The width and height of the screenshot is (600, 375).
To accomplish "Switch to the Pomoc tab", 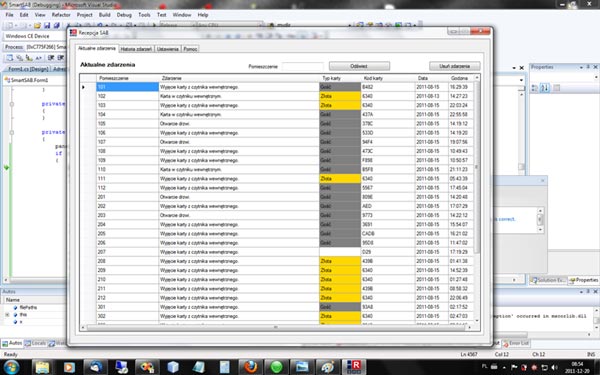I will tap(190, 49).
